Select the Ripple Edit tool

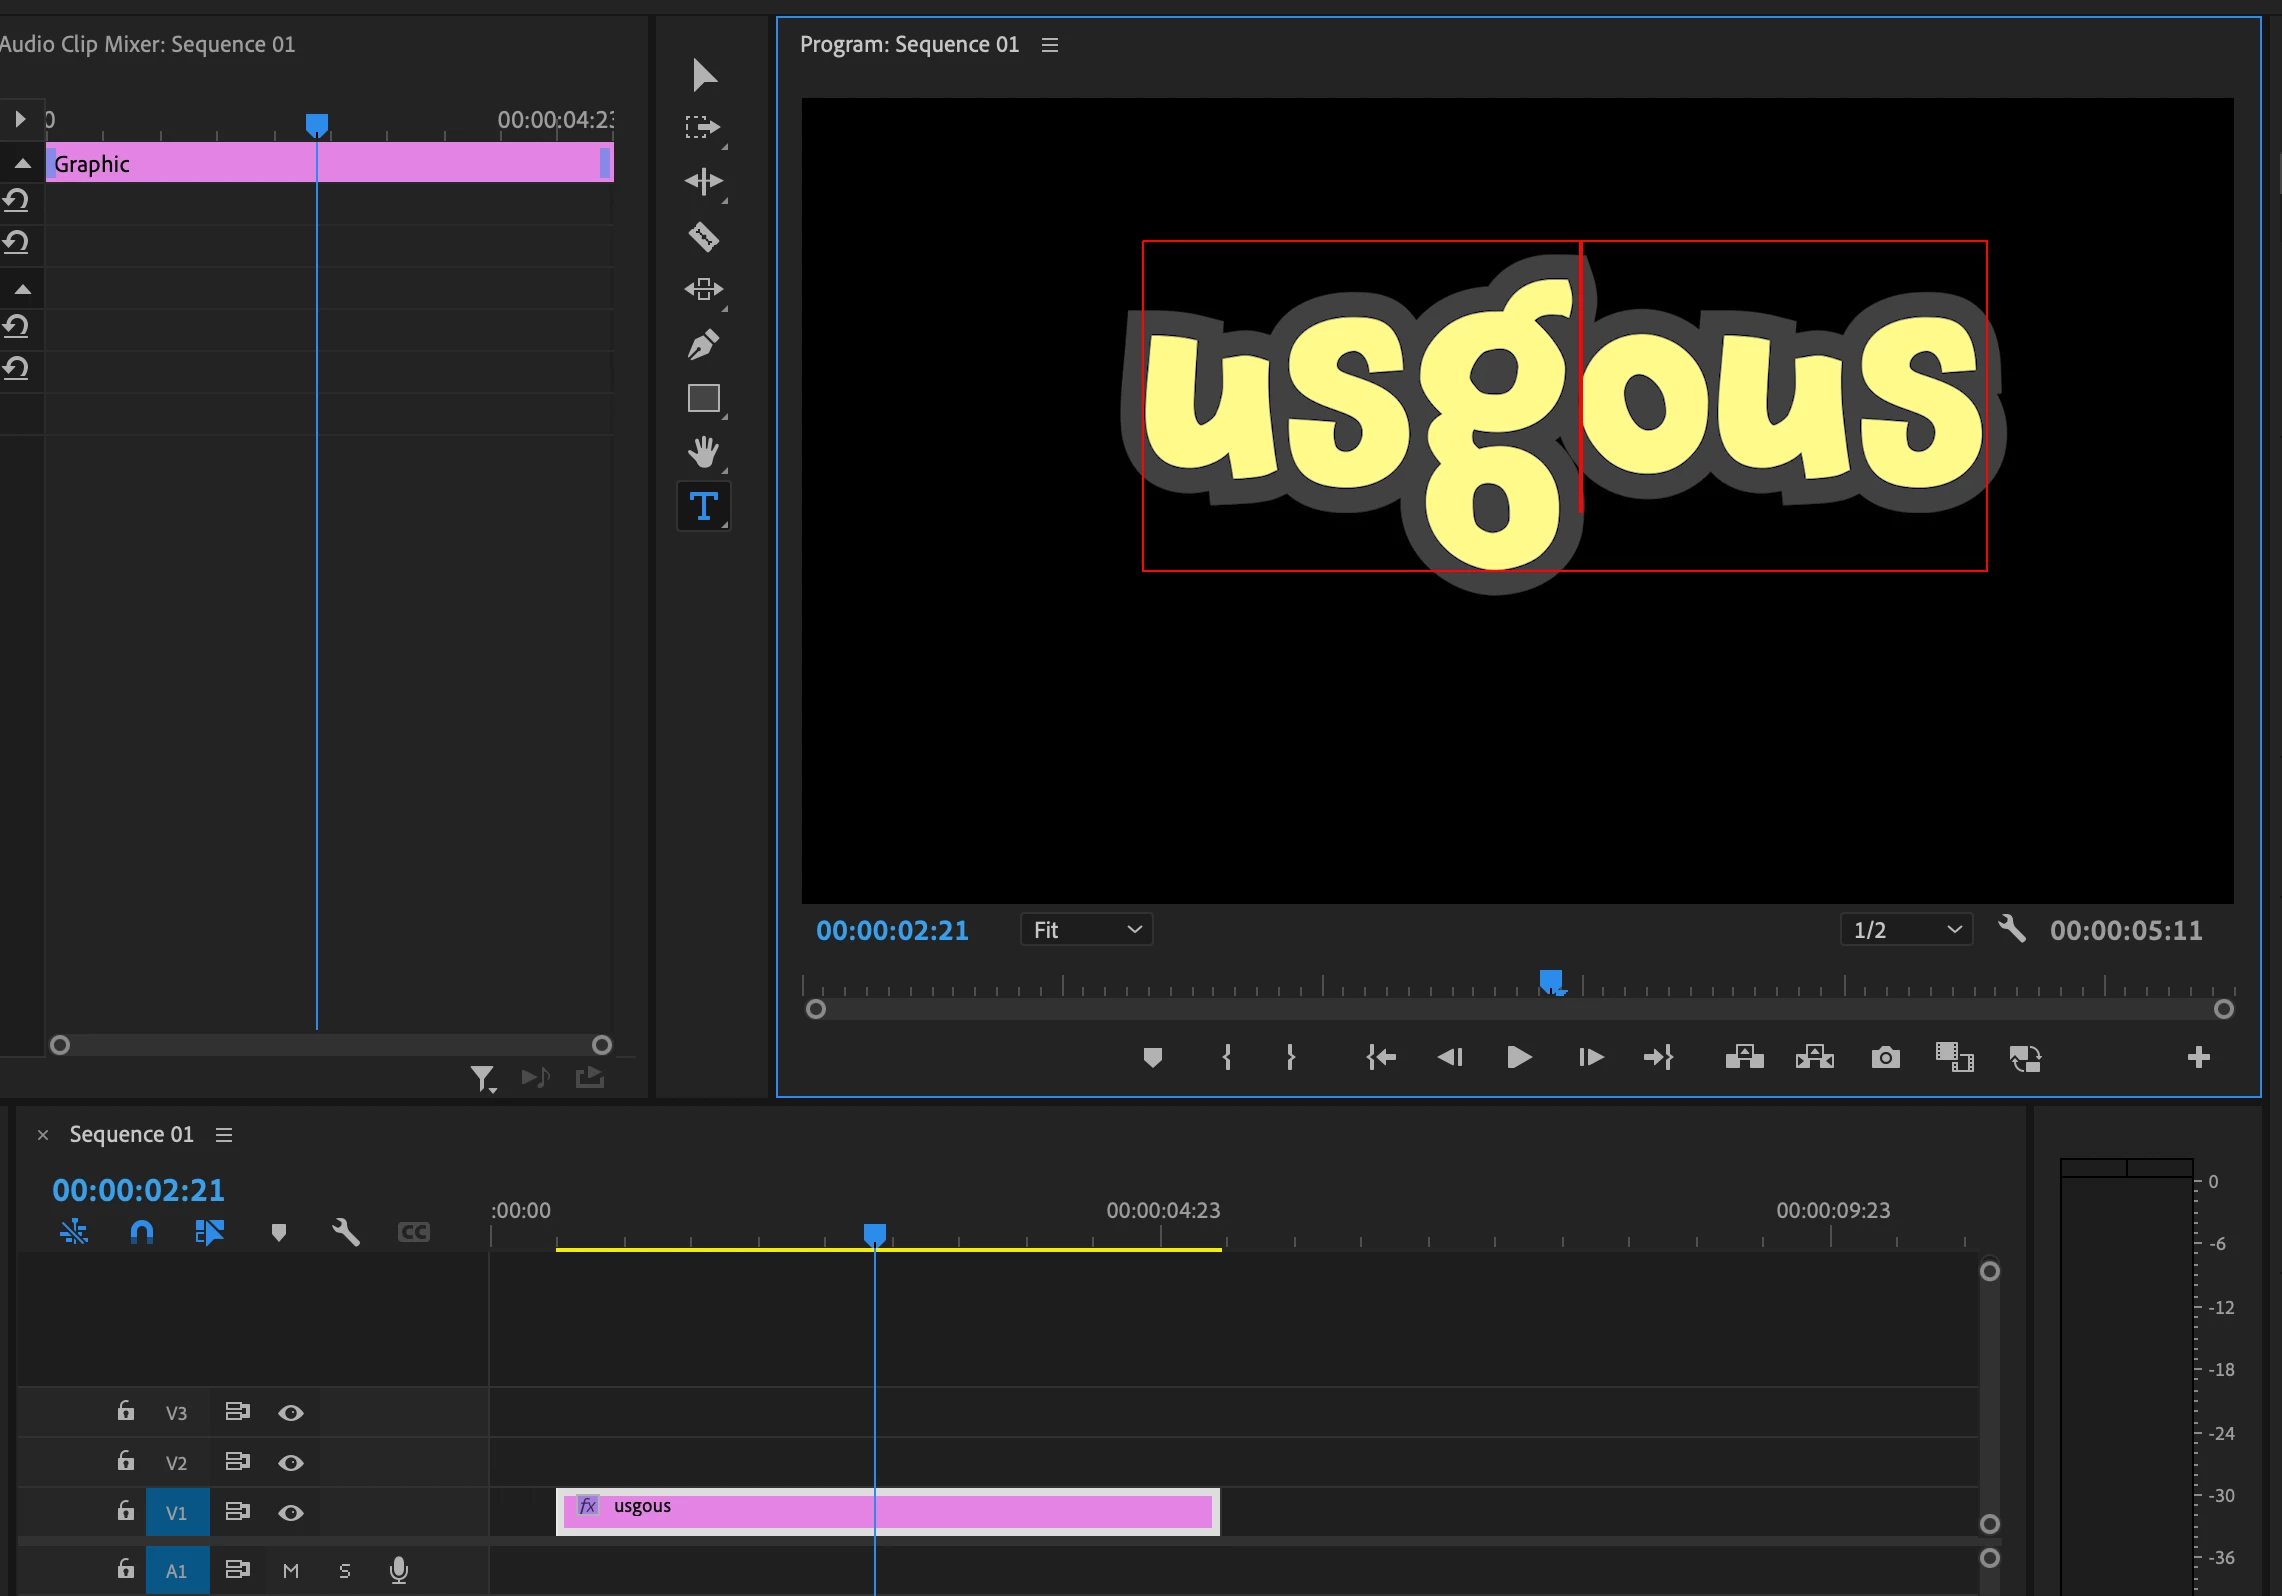703,181
